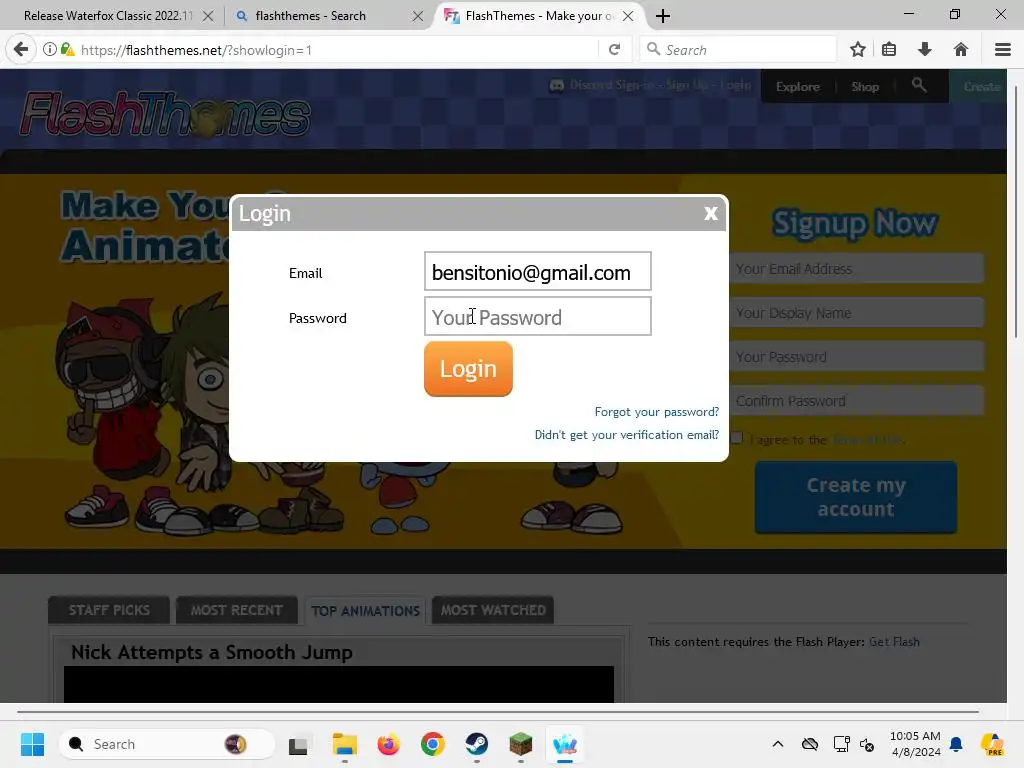
Task: Close the Login dialog with X
Action: tap(711, 214)
